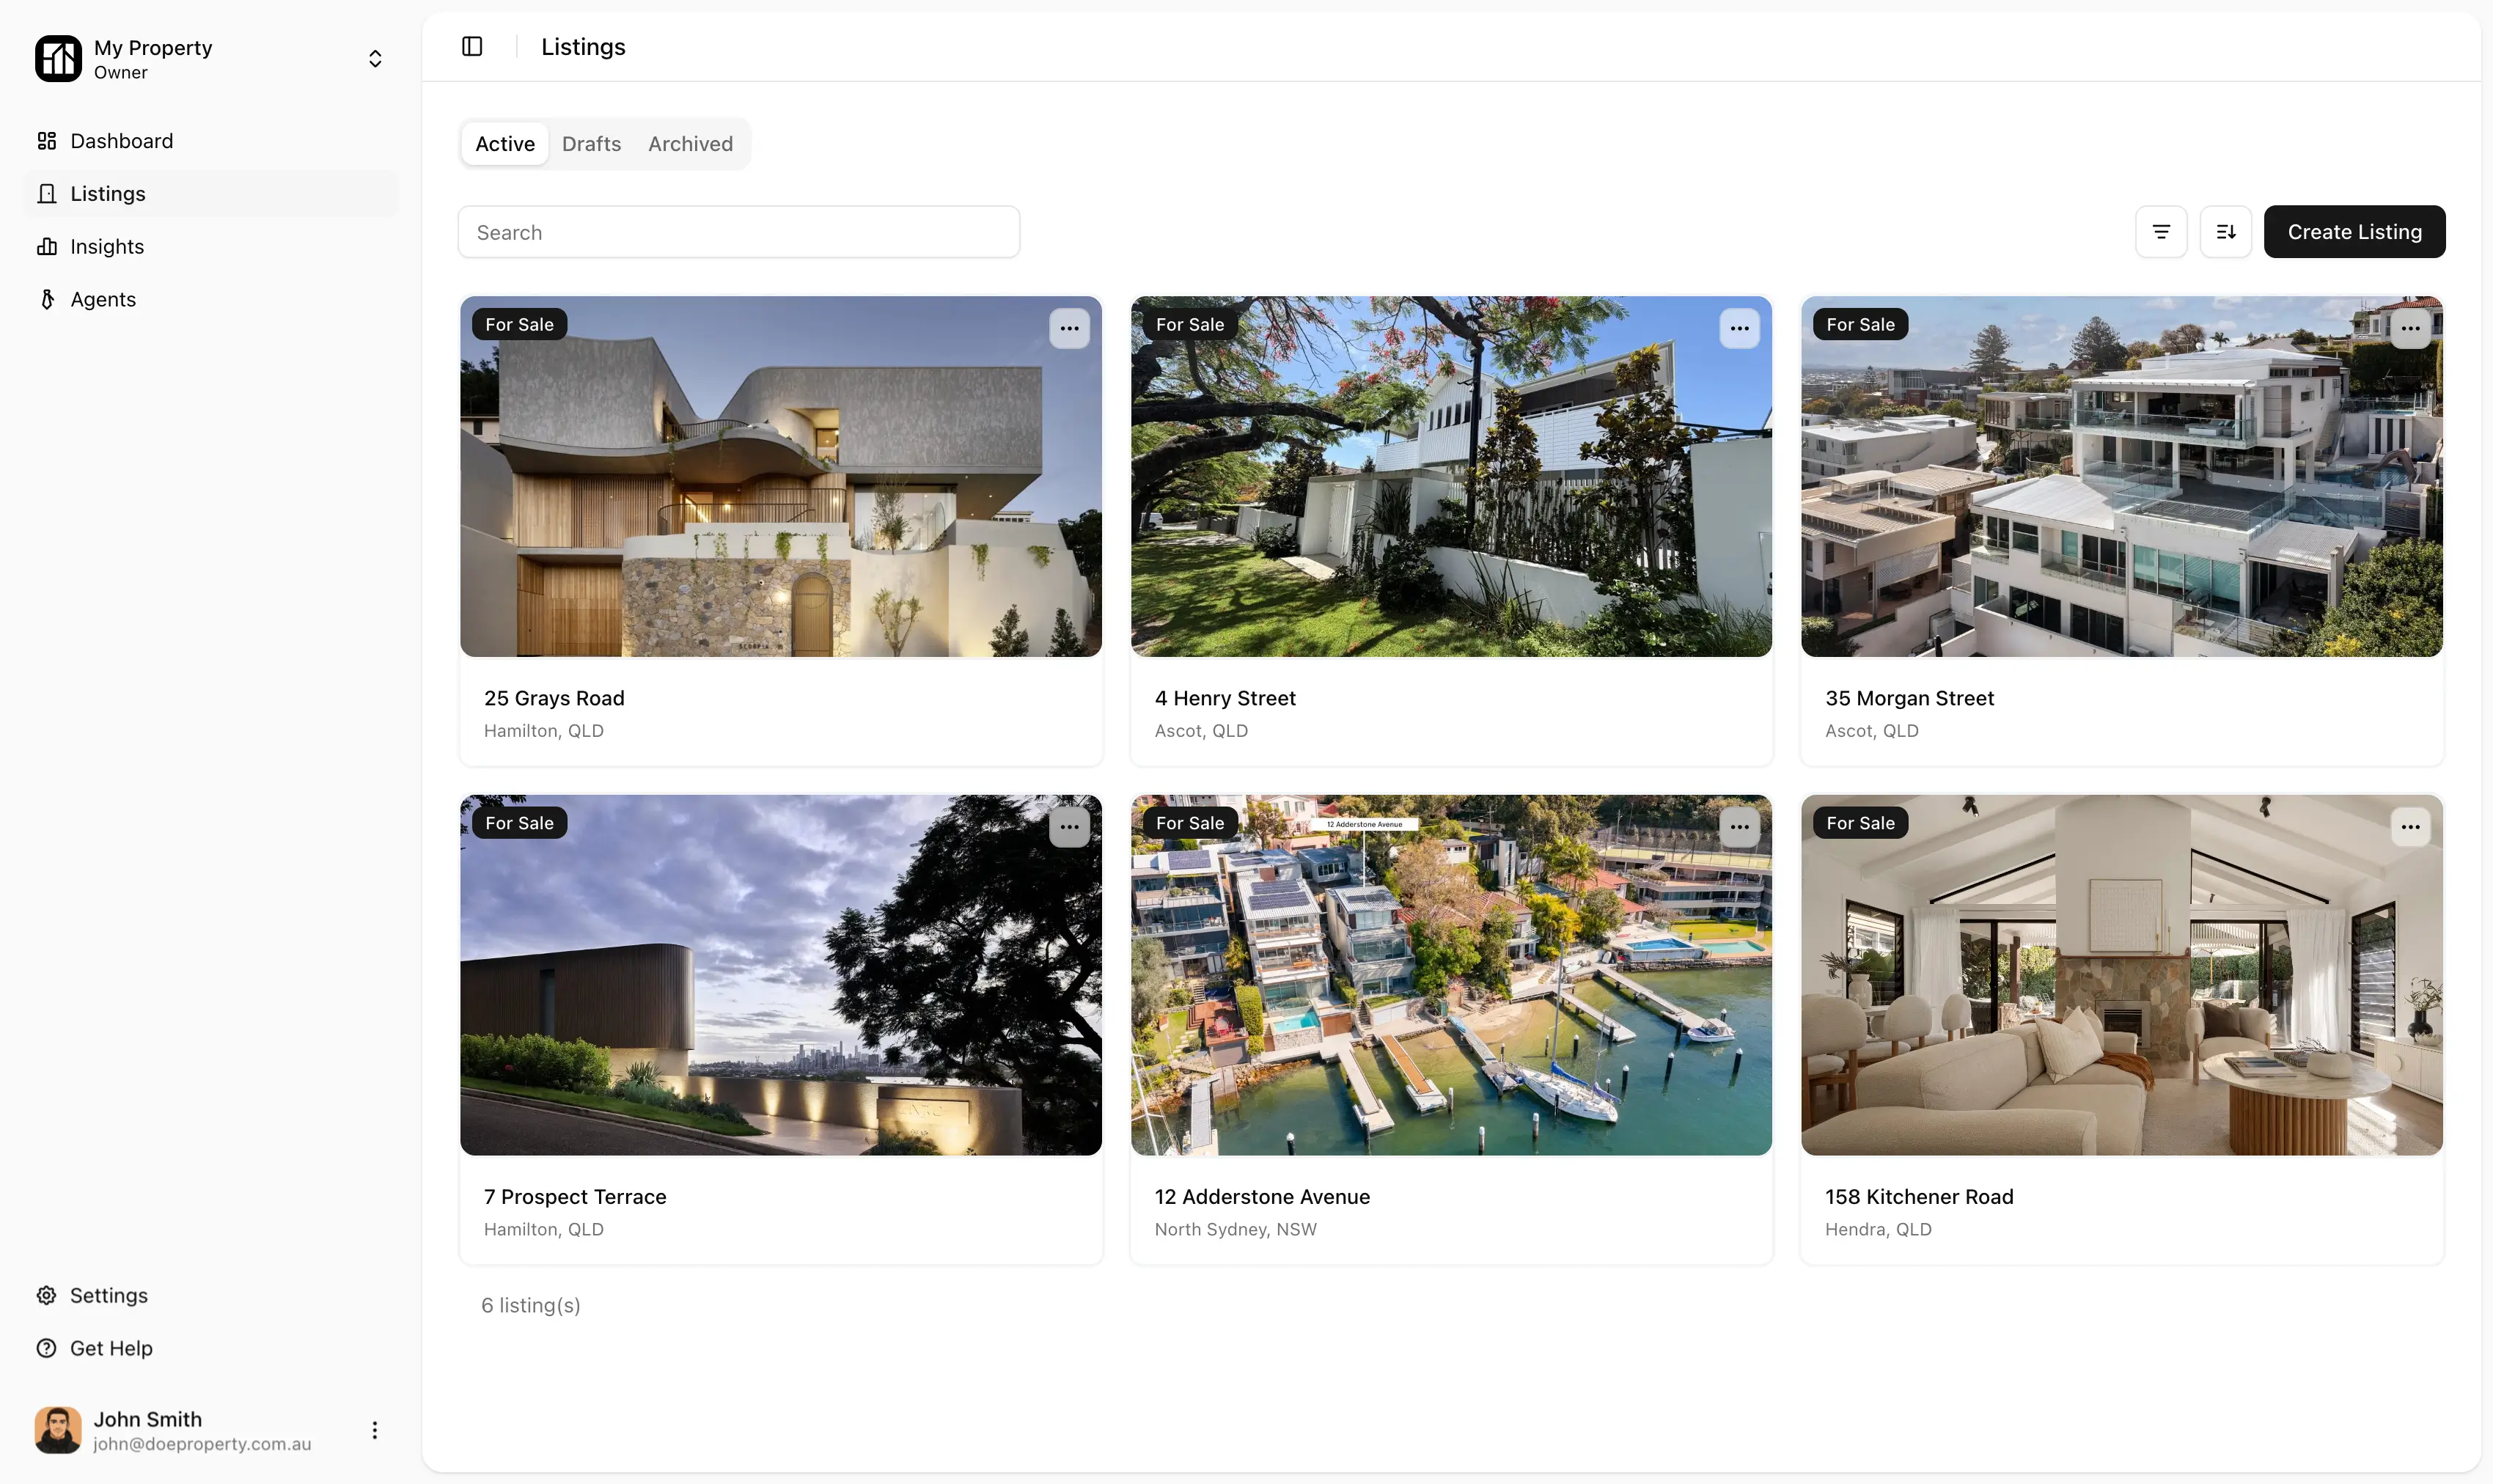This screenshot has height=1484, width=2493.
Task: Open the Agents page
Action: pos(103,300)
